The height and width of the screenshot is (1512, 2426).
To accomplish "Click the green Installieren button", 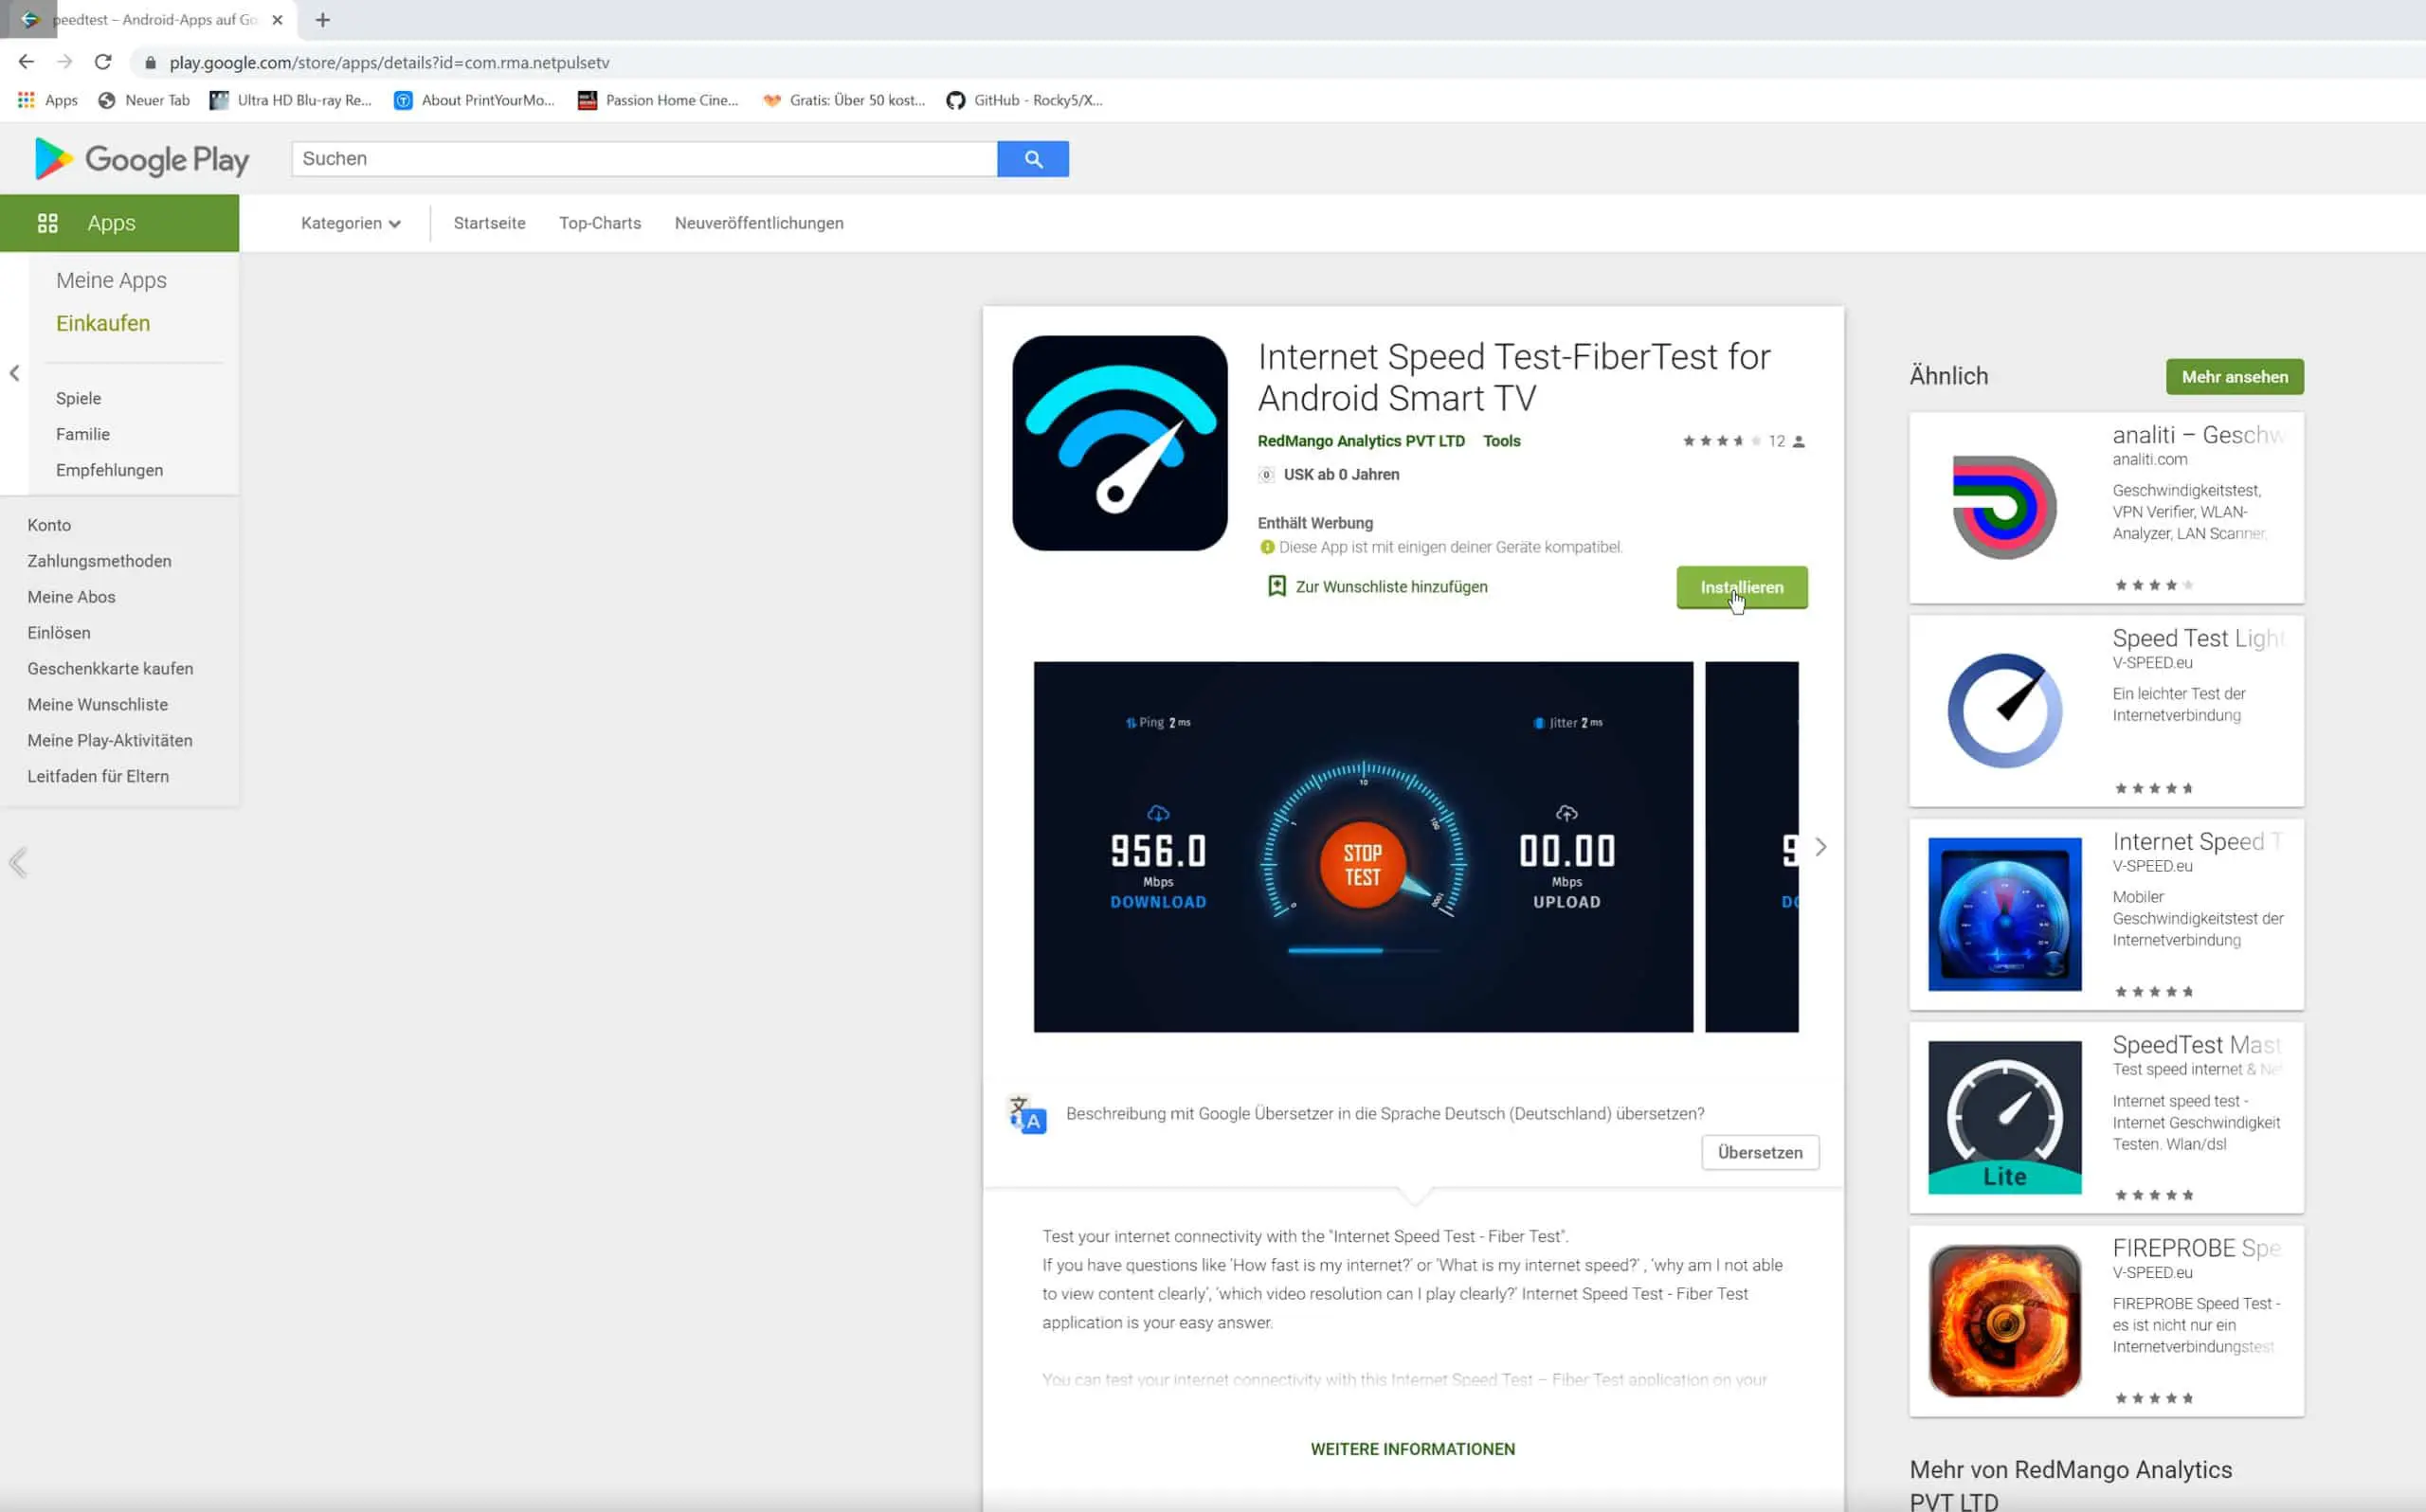I will (x=1741, y=588).
